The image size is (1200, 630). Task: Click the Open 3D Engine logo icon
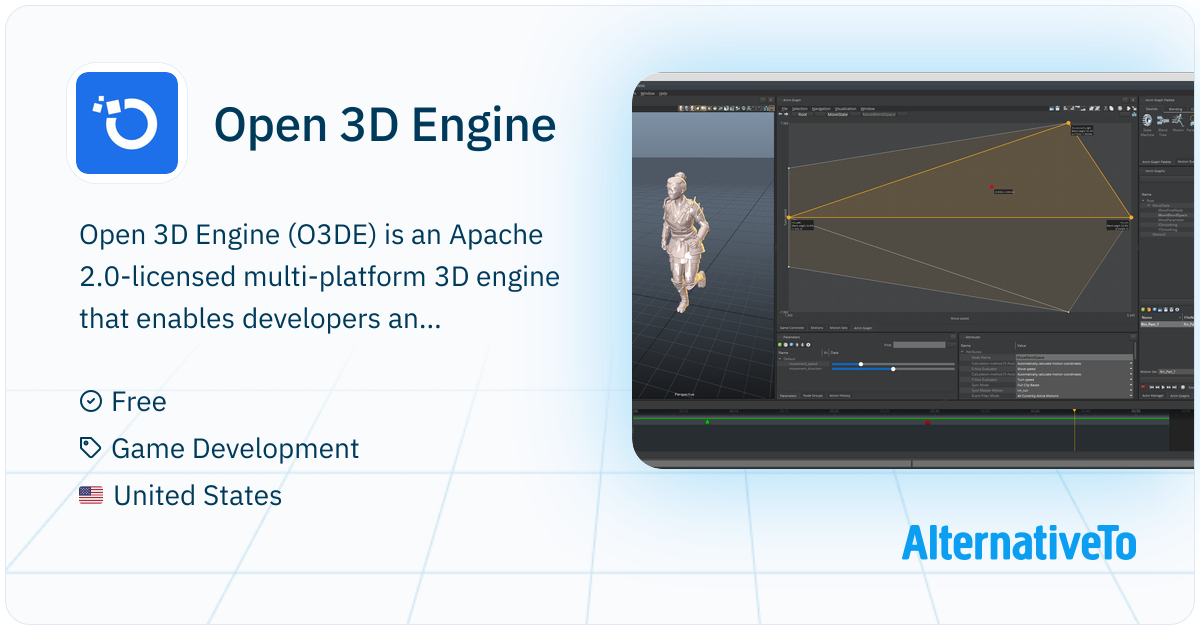click(x=127, y=123)
